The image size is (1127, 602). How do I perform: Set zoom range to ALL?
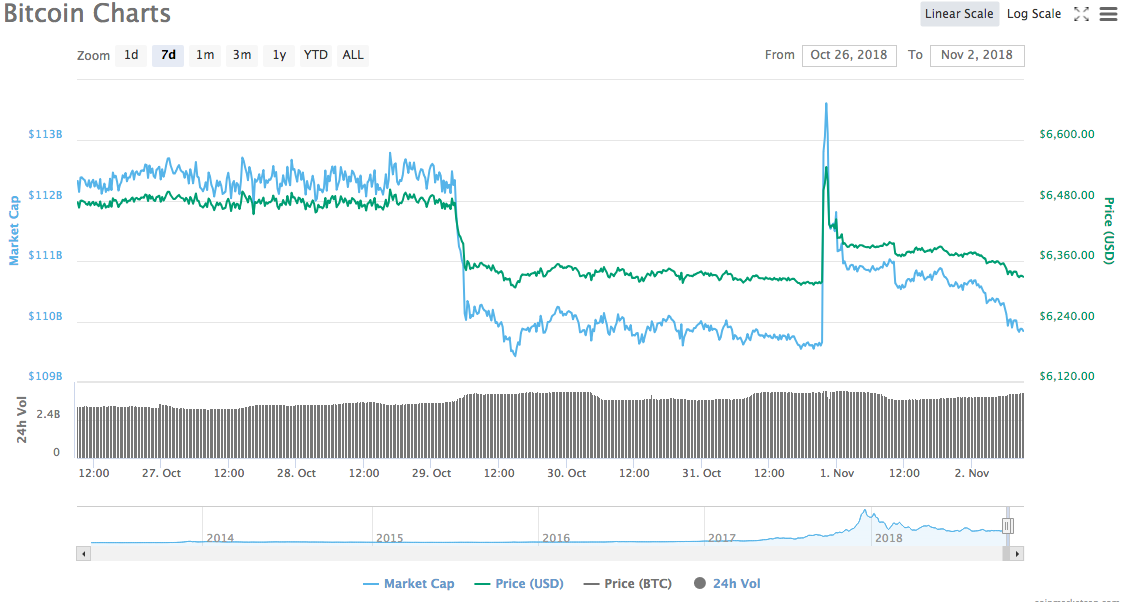[353, 55]
